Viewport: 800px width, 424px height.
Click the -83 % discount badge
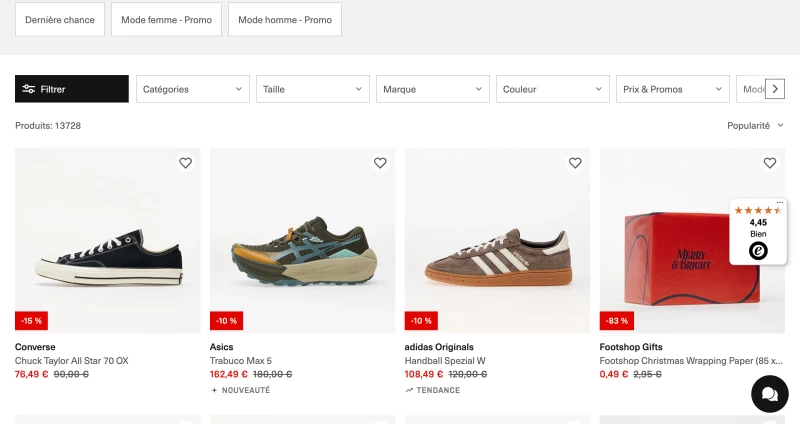[617, 321]
